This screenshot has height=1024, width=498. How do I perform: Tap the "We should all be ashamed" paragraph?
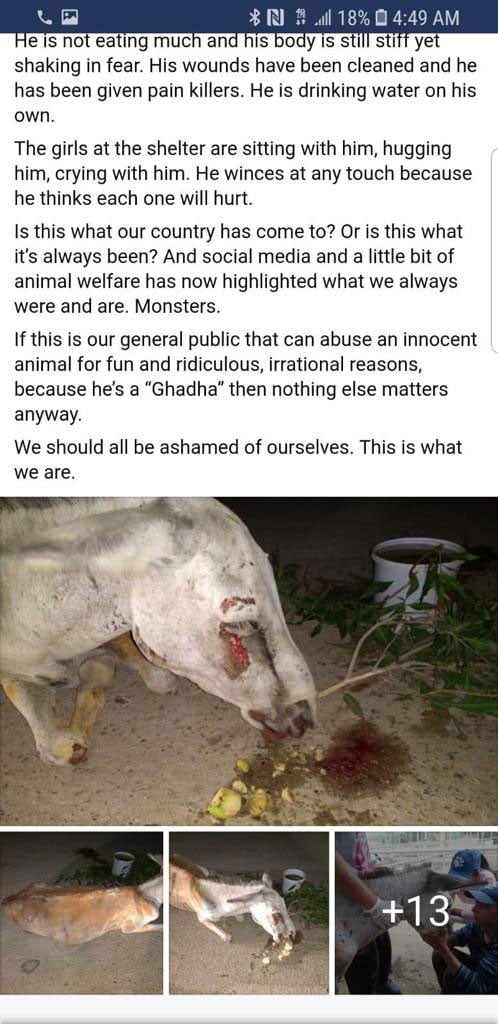click(238, 460)
